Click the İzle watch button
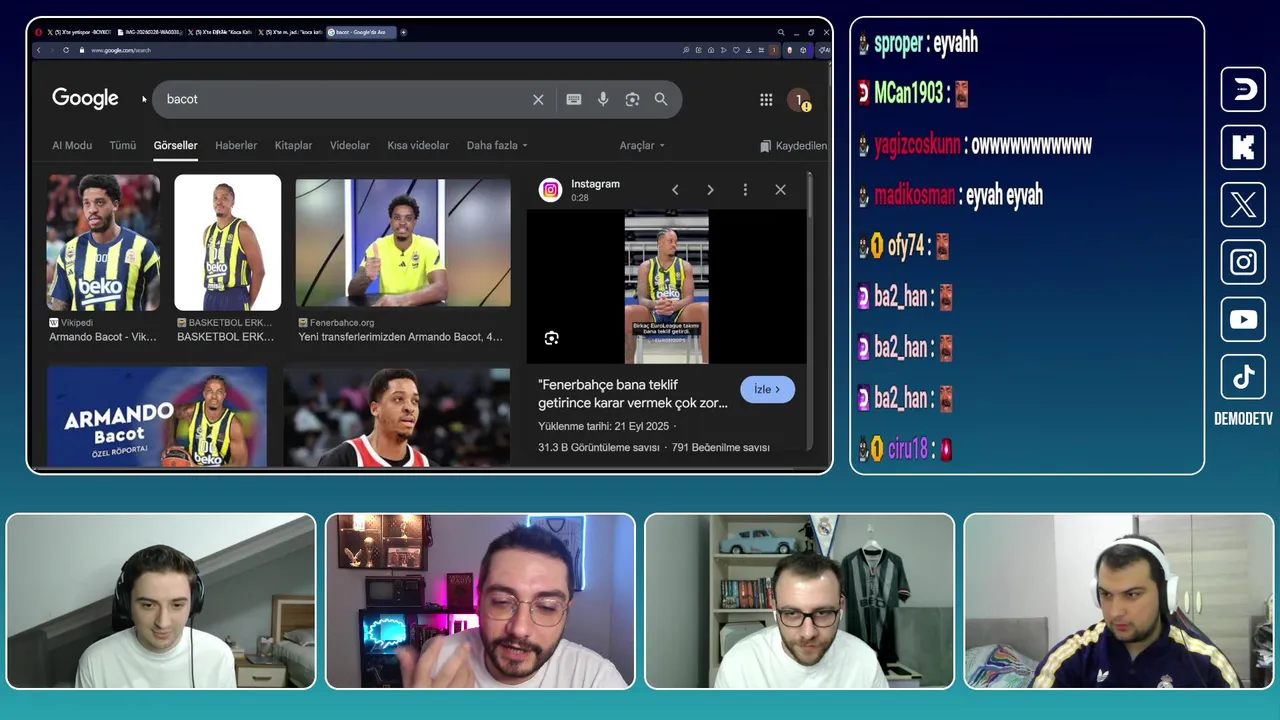The image size is (1280, 720). click(768, 389)
